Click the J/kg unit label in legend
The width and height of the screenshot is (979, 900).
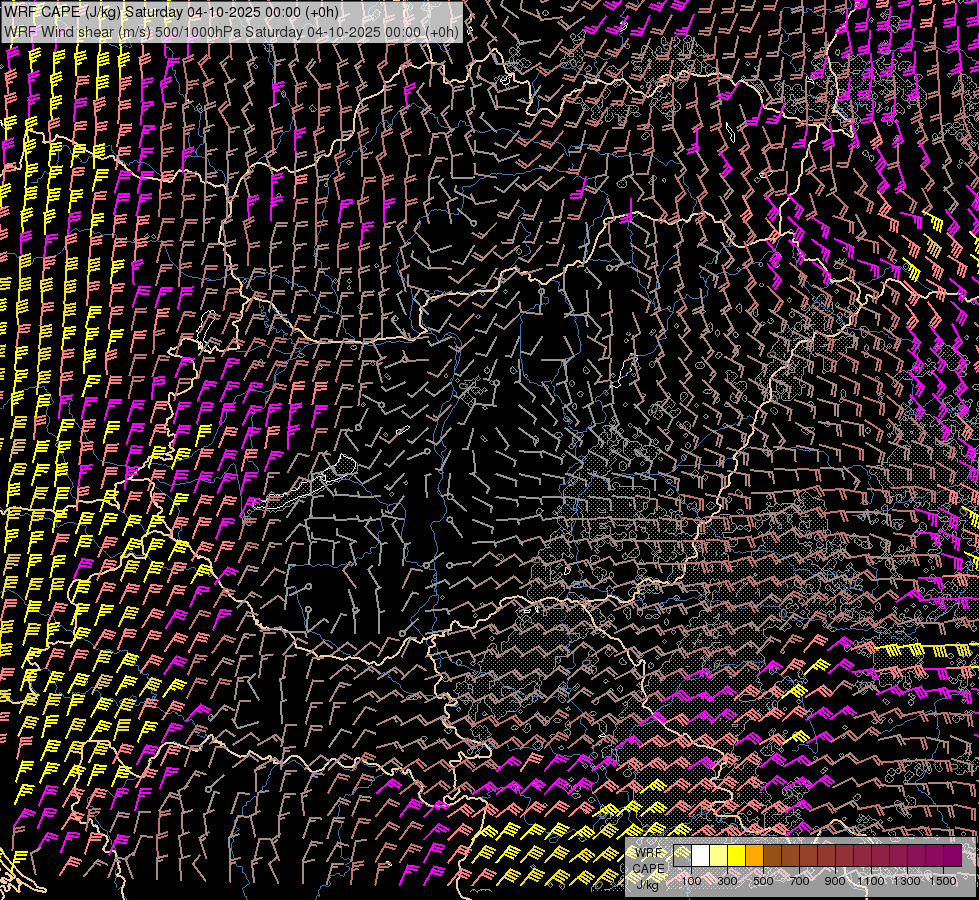[x=647, y=884]
